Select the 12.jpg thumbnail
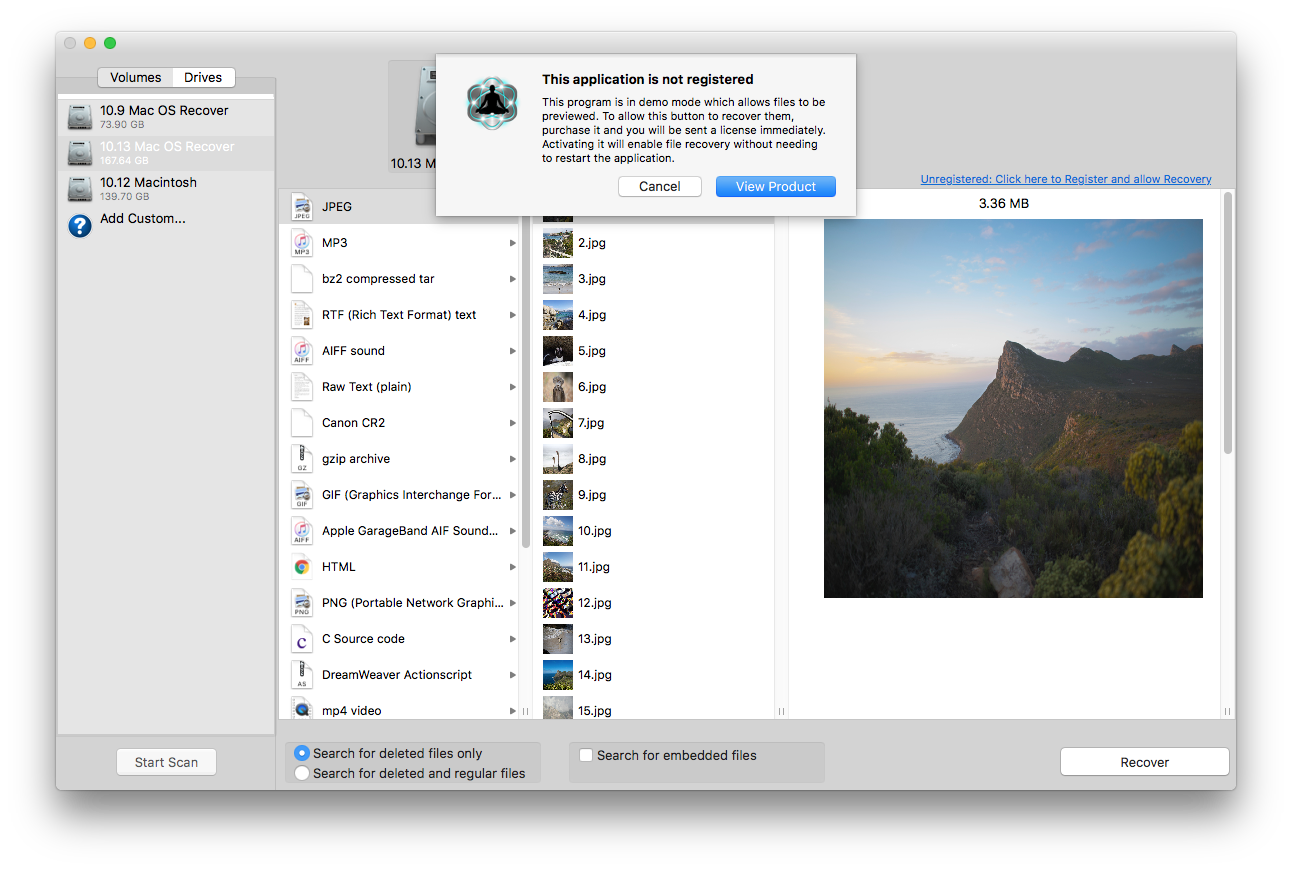 tap(558, 603)
